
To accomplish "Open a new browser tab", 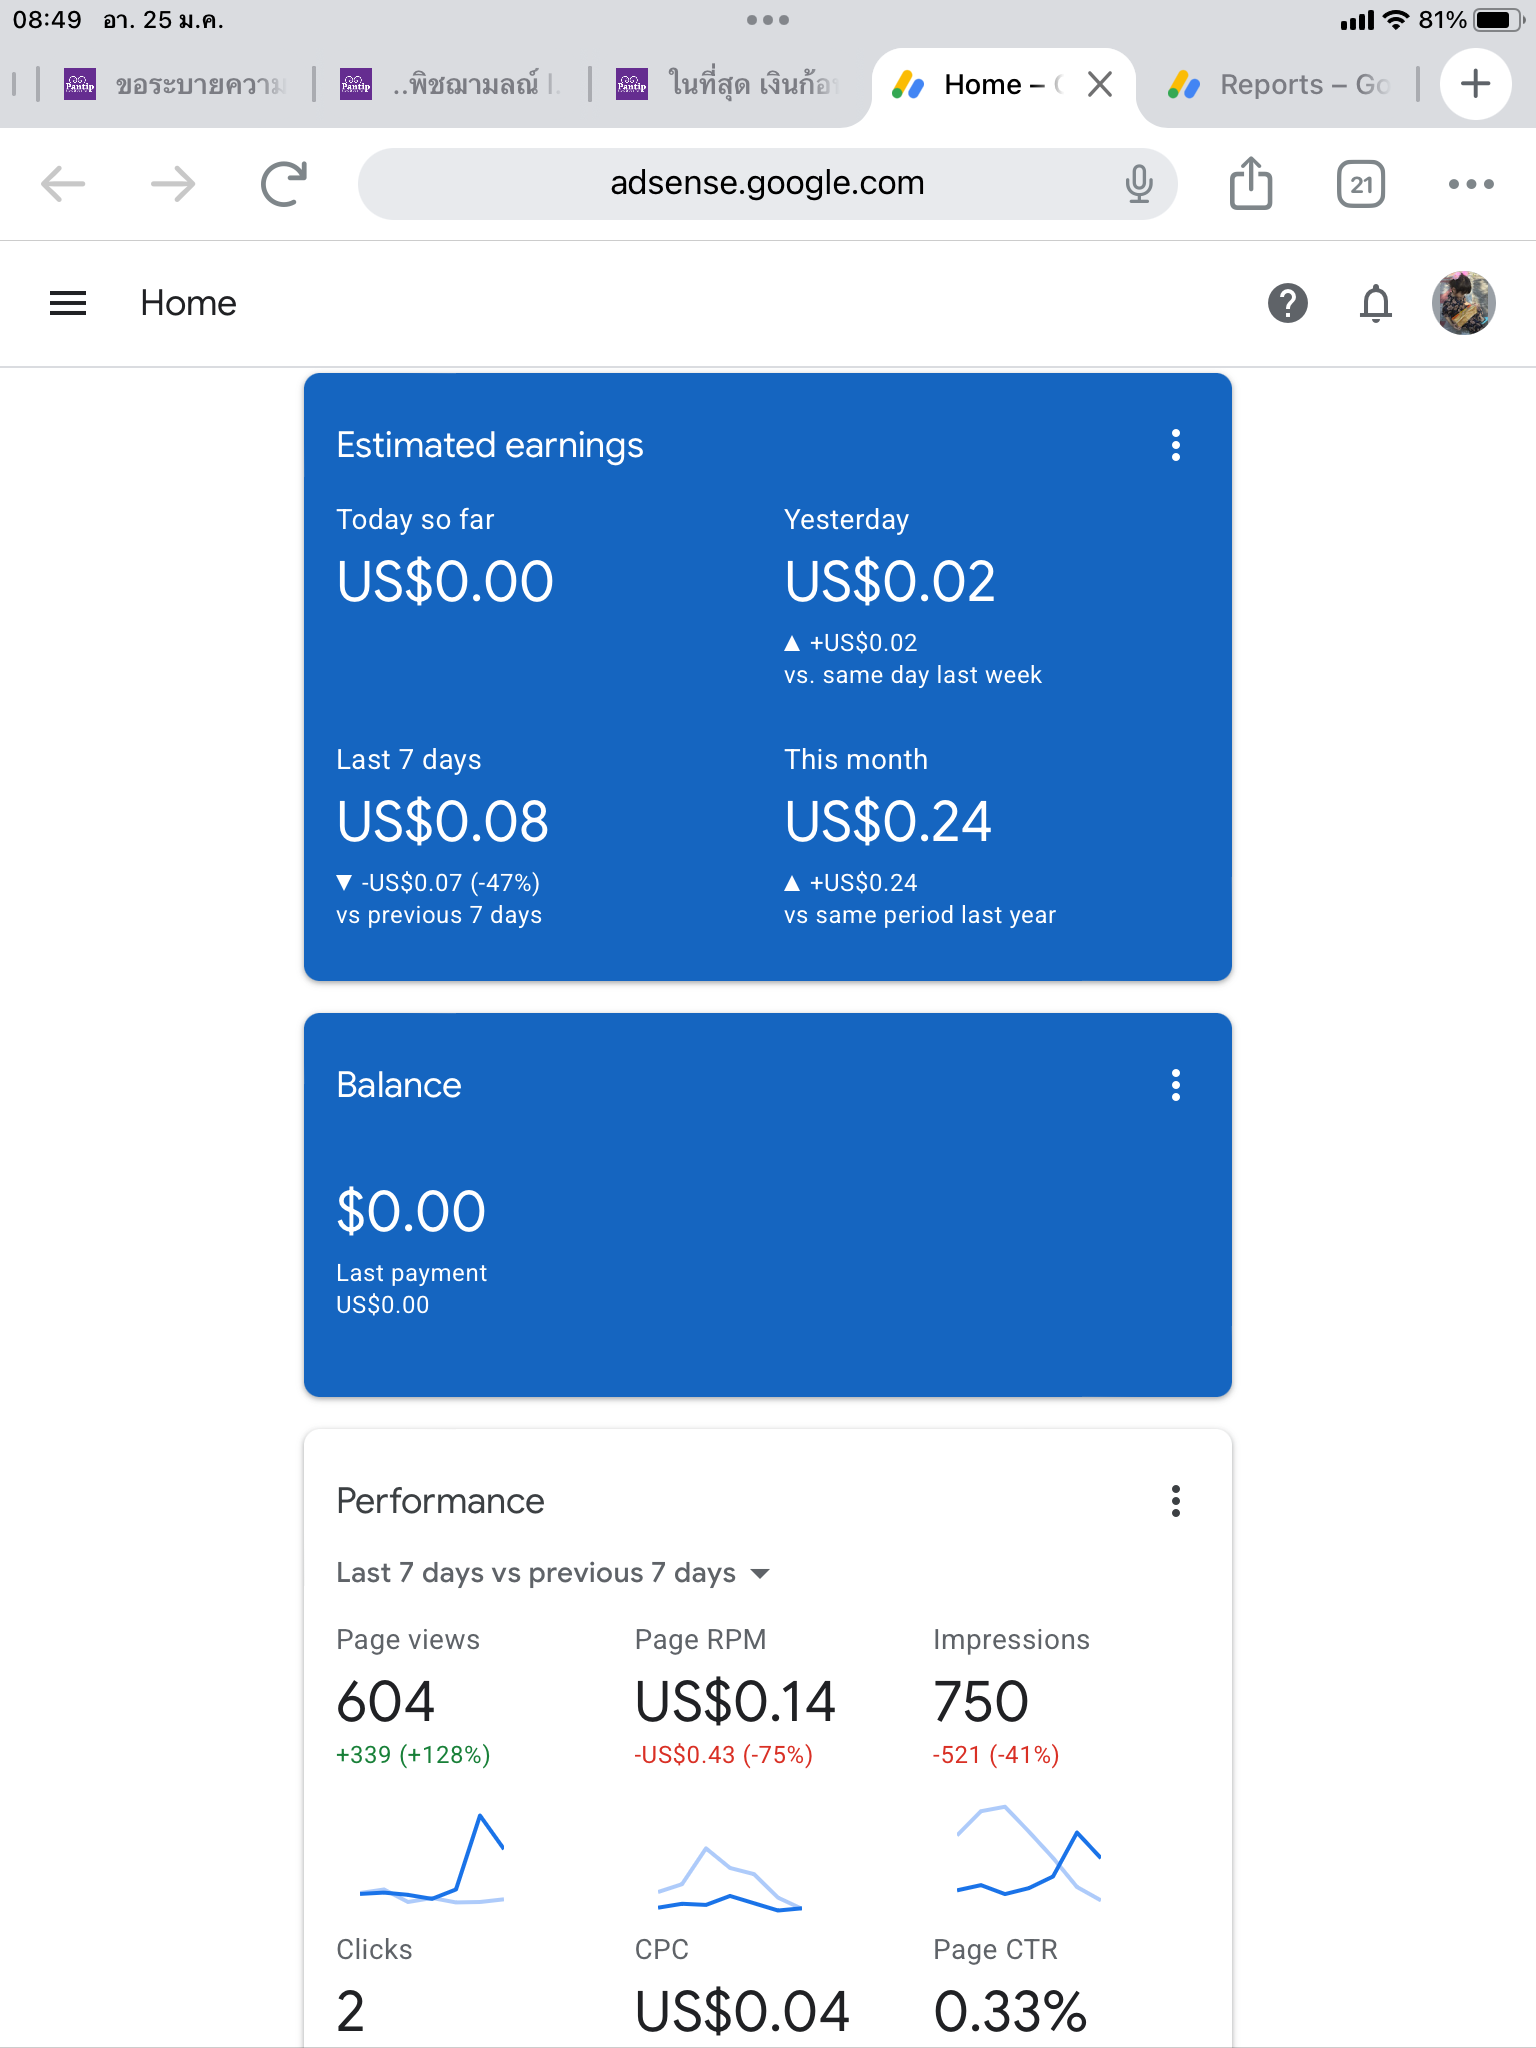I will (x=1475, y=84).
